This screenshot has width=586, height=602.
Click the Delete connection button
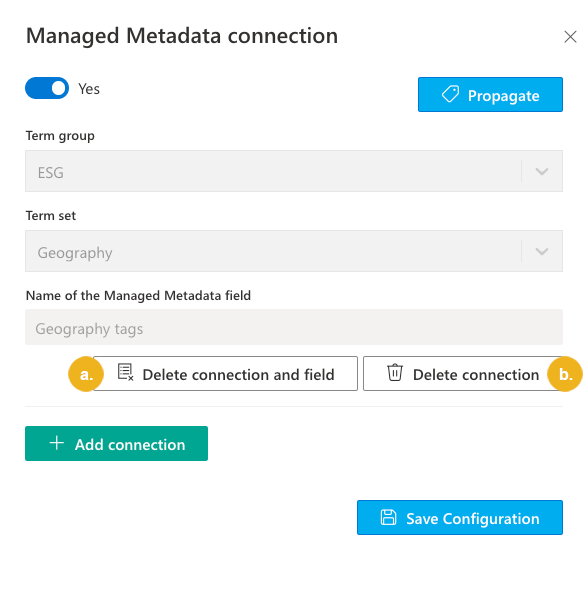click(x=463, y=374)
